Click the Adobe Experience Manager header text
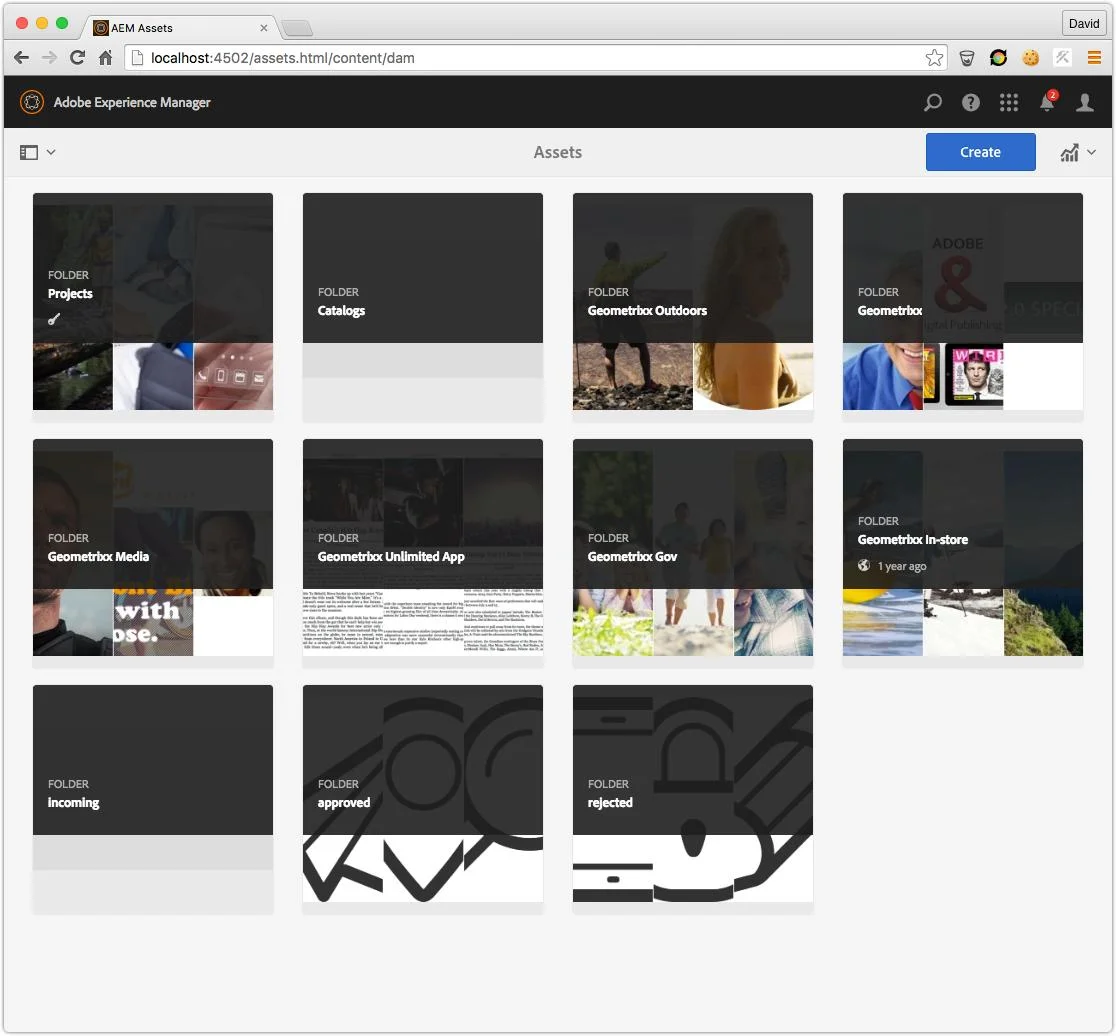 (x=132, y=102)
